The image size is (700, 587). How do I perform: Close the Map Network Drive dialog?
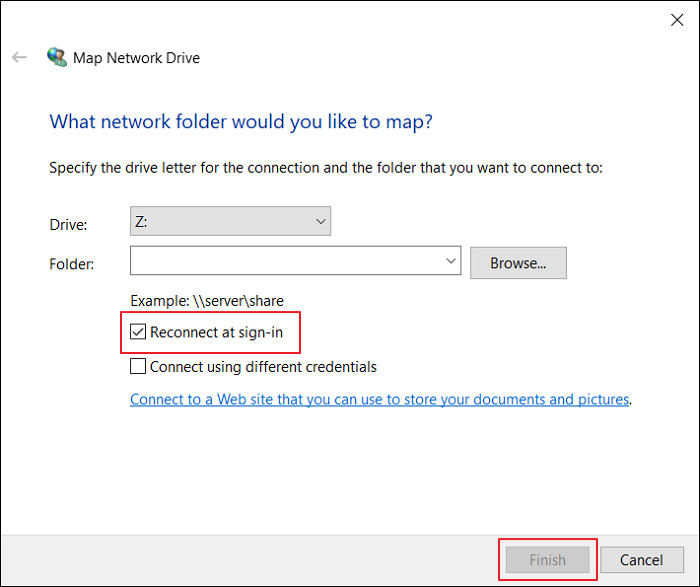677,20
